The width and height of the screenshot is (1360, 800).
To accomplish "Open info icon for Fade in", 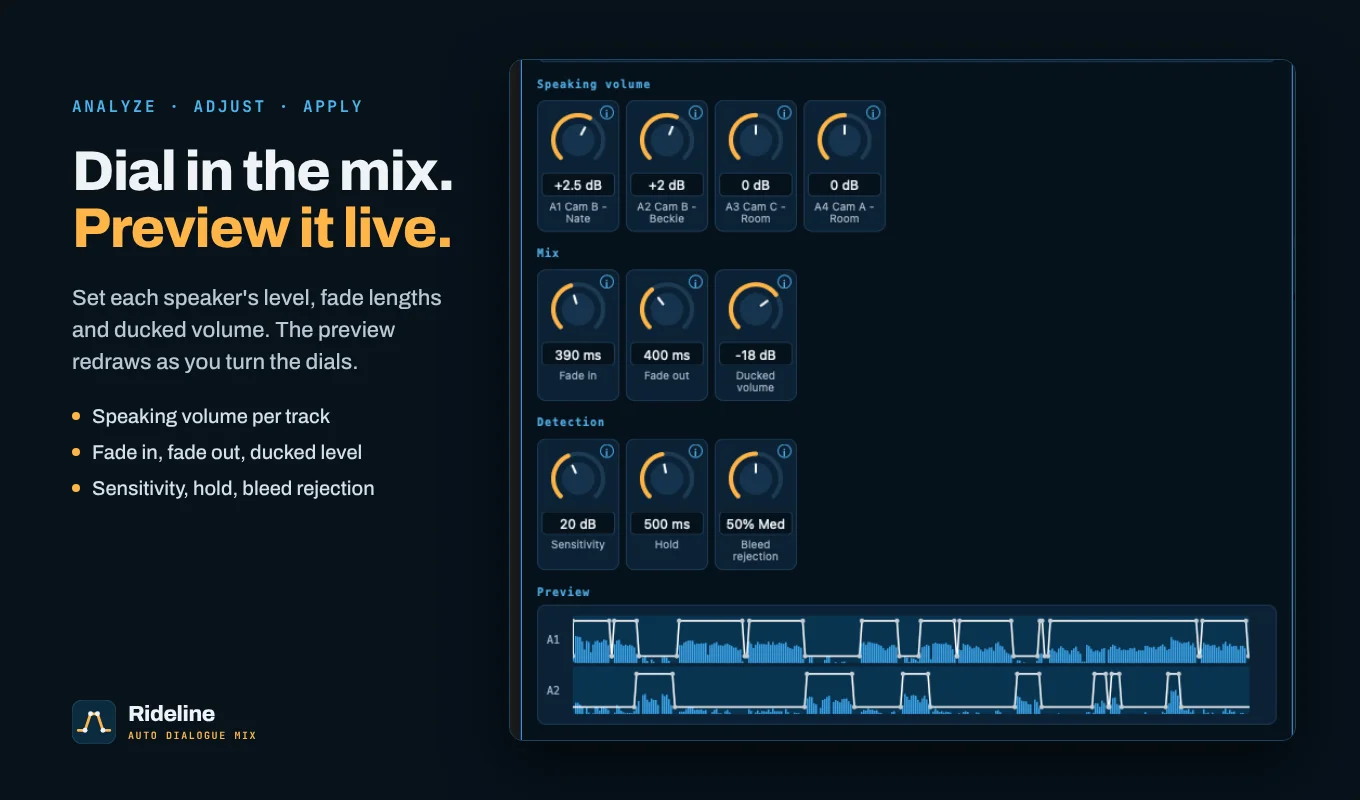I will click(606, 282).
